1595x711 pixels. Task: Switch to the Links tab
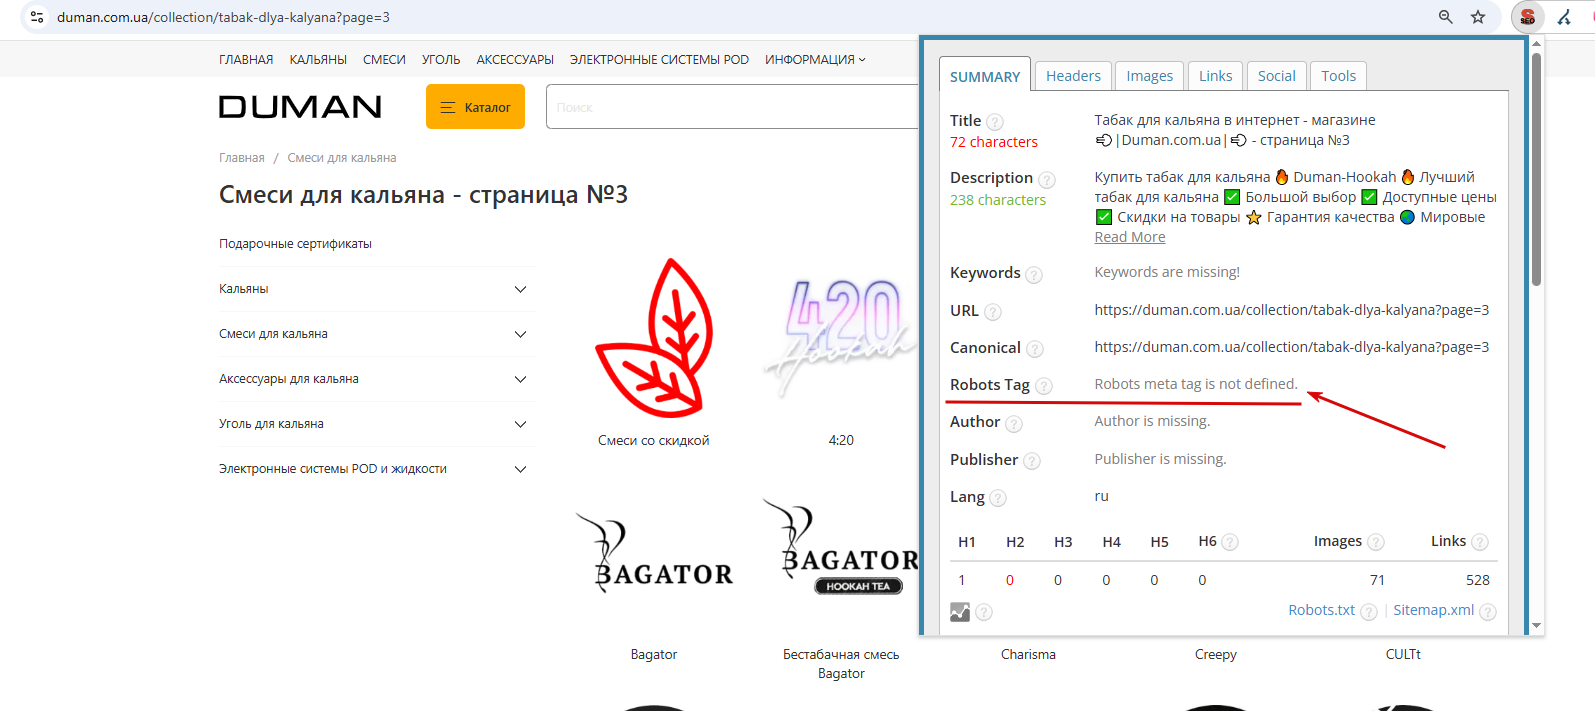[1215, 76]
